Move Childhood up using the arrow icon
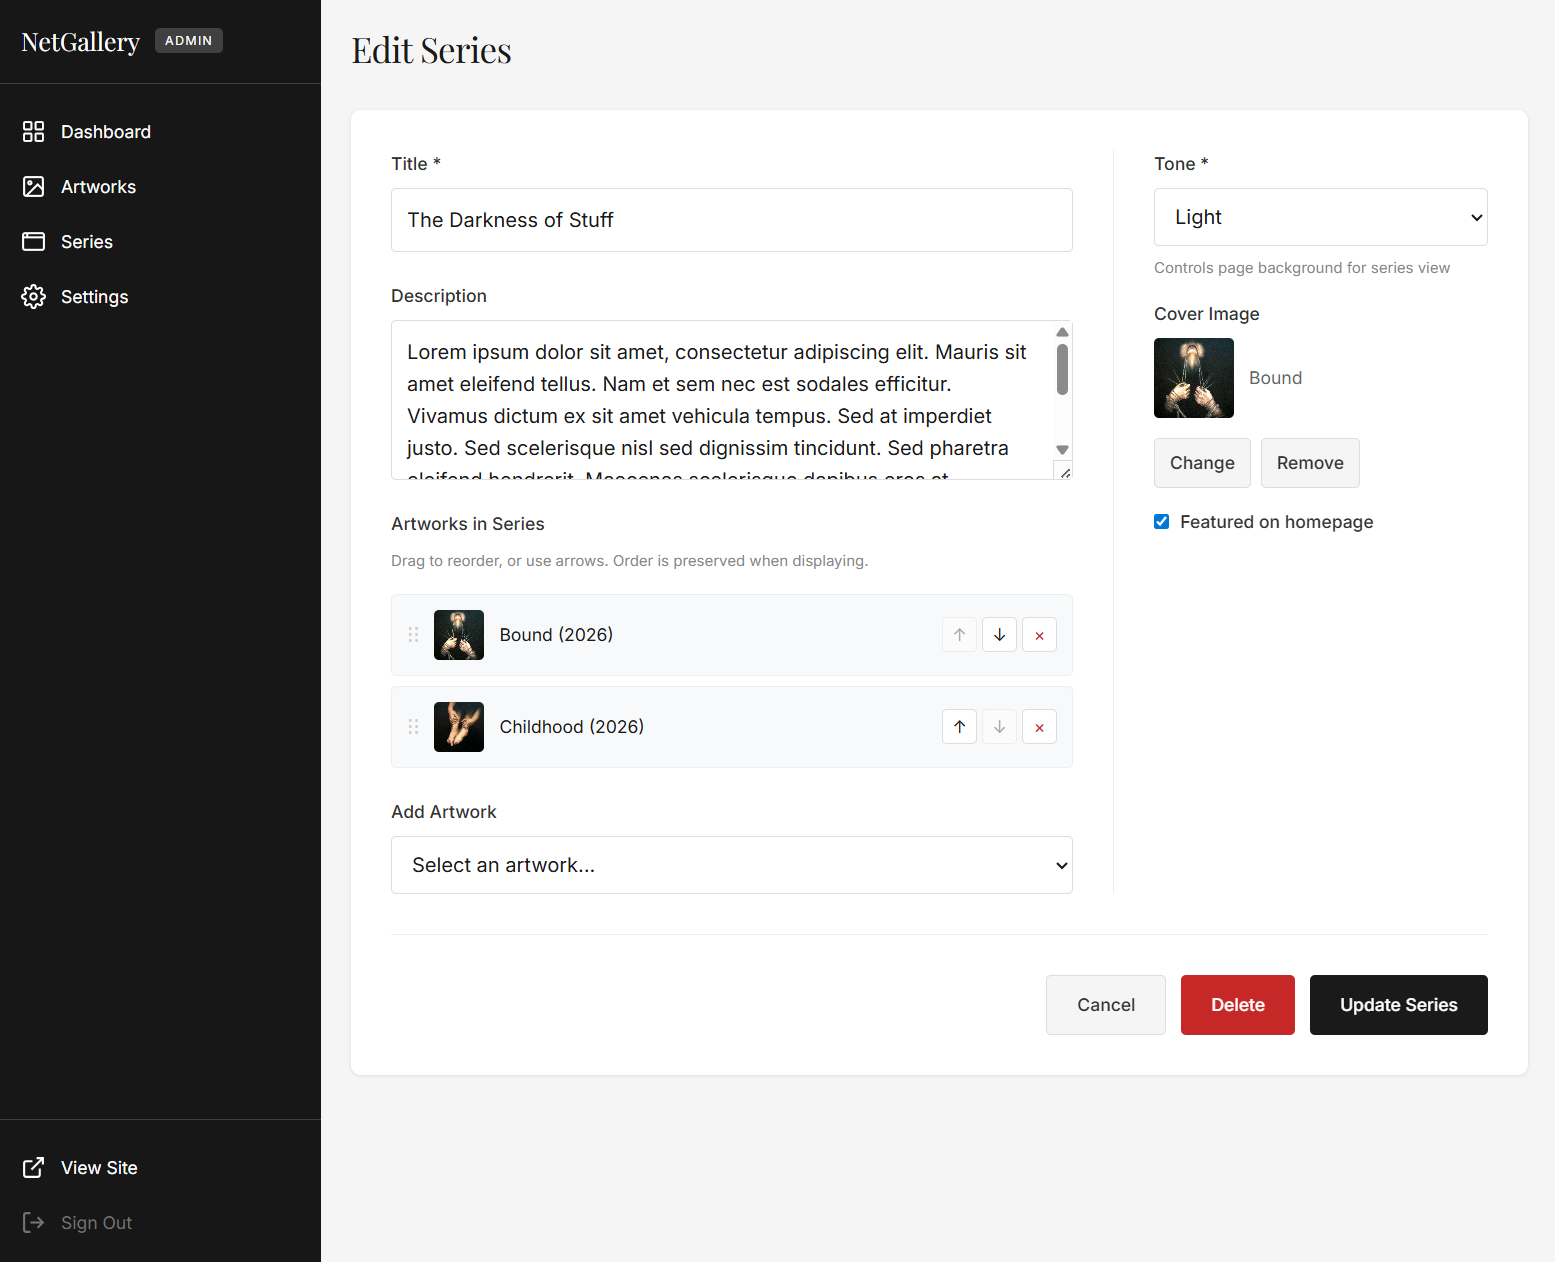 tap(959, 727)
